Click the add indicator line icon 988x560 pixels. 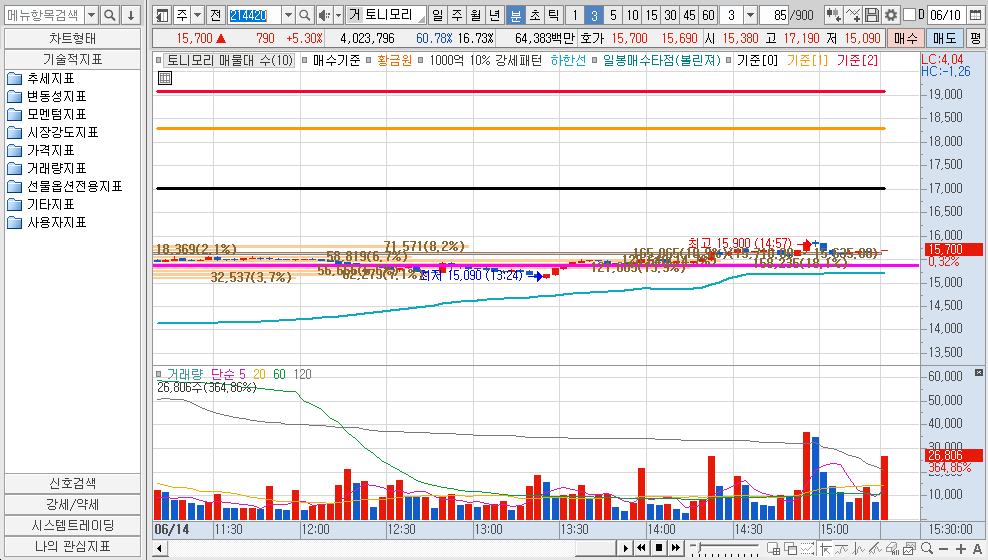853,15
